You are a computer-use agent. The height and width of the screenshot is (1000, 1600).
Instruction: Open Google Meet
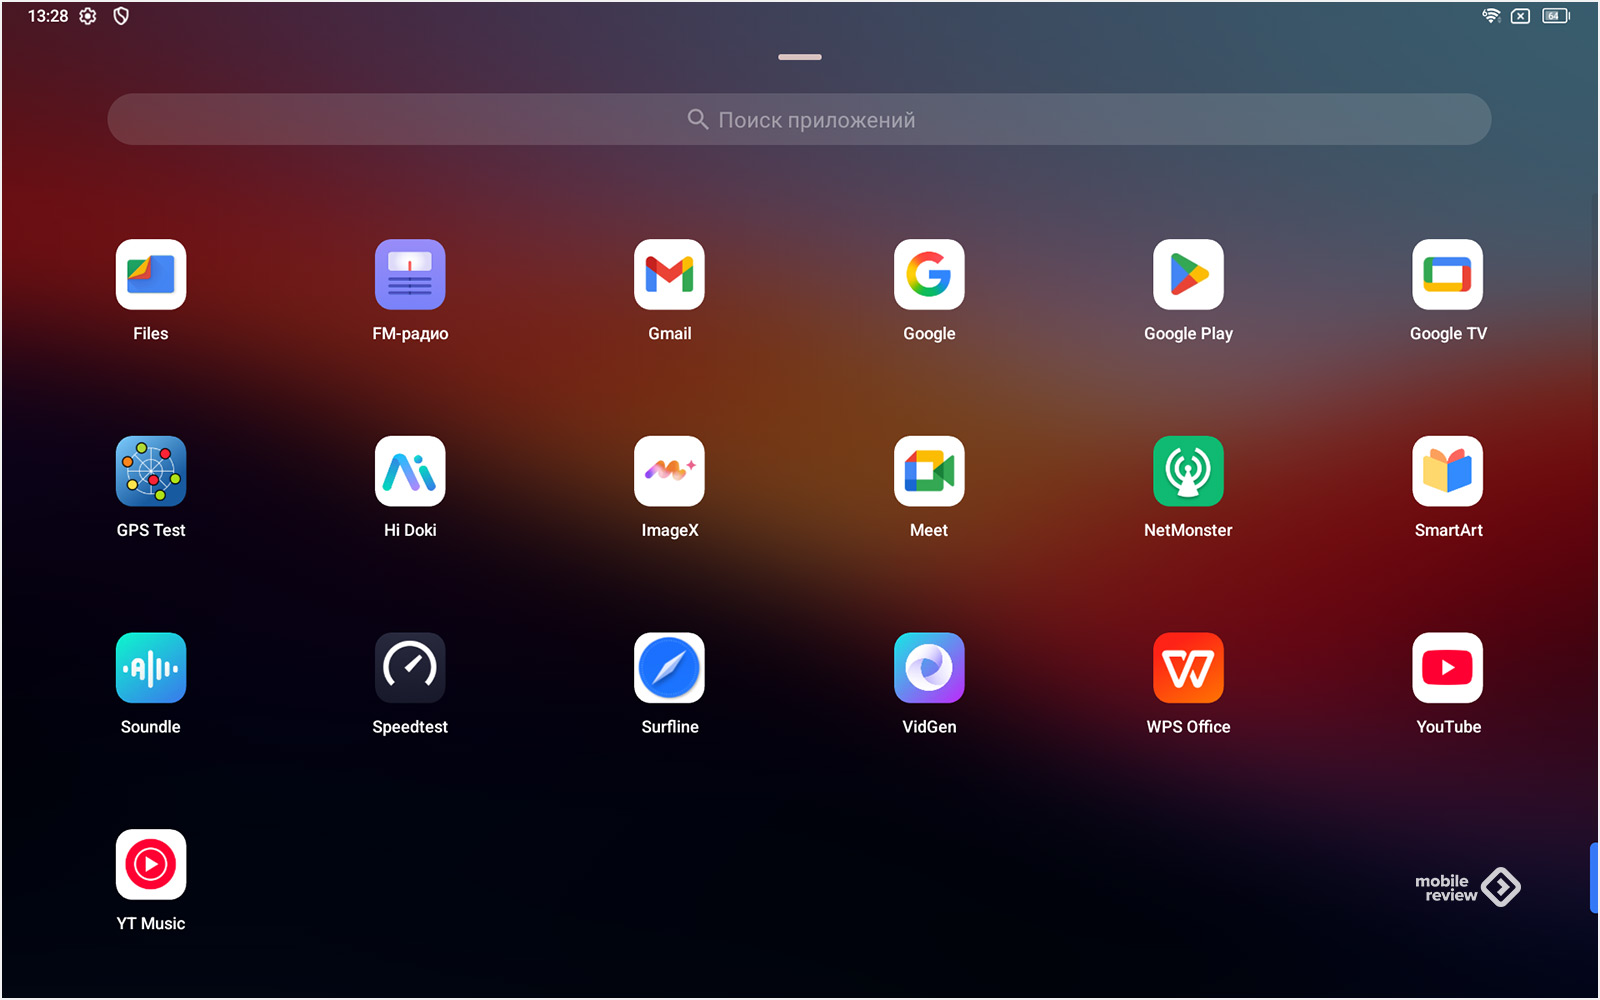point(929,471)
